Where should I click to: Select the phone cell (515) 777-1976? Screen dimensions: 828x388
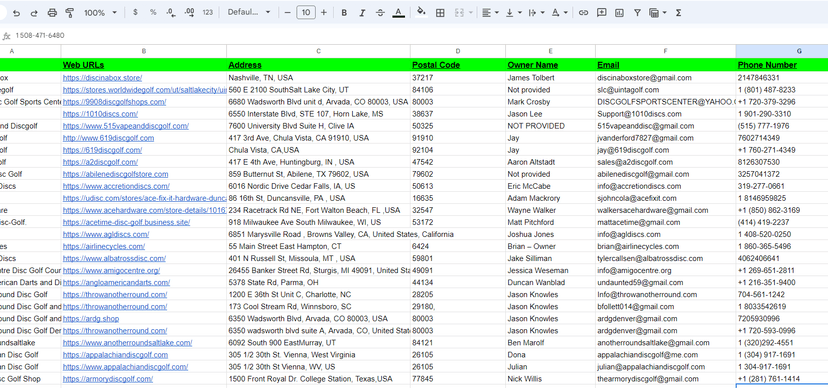click(782, 126)
